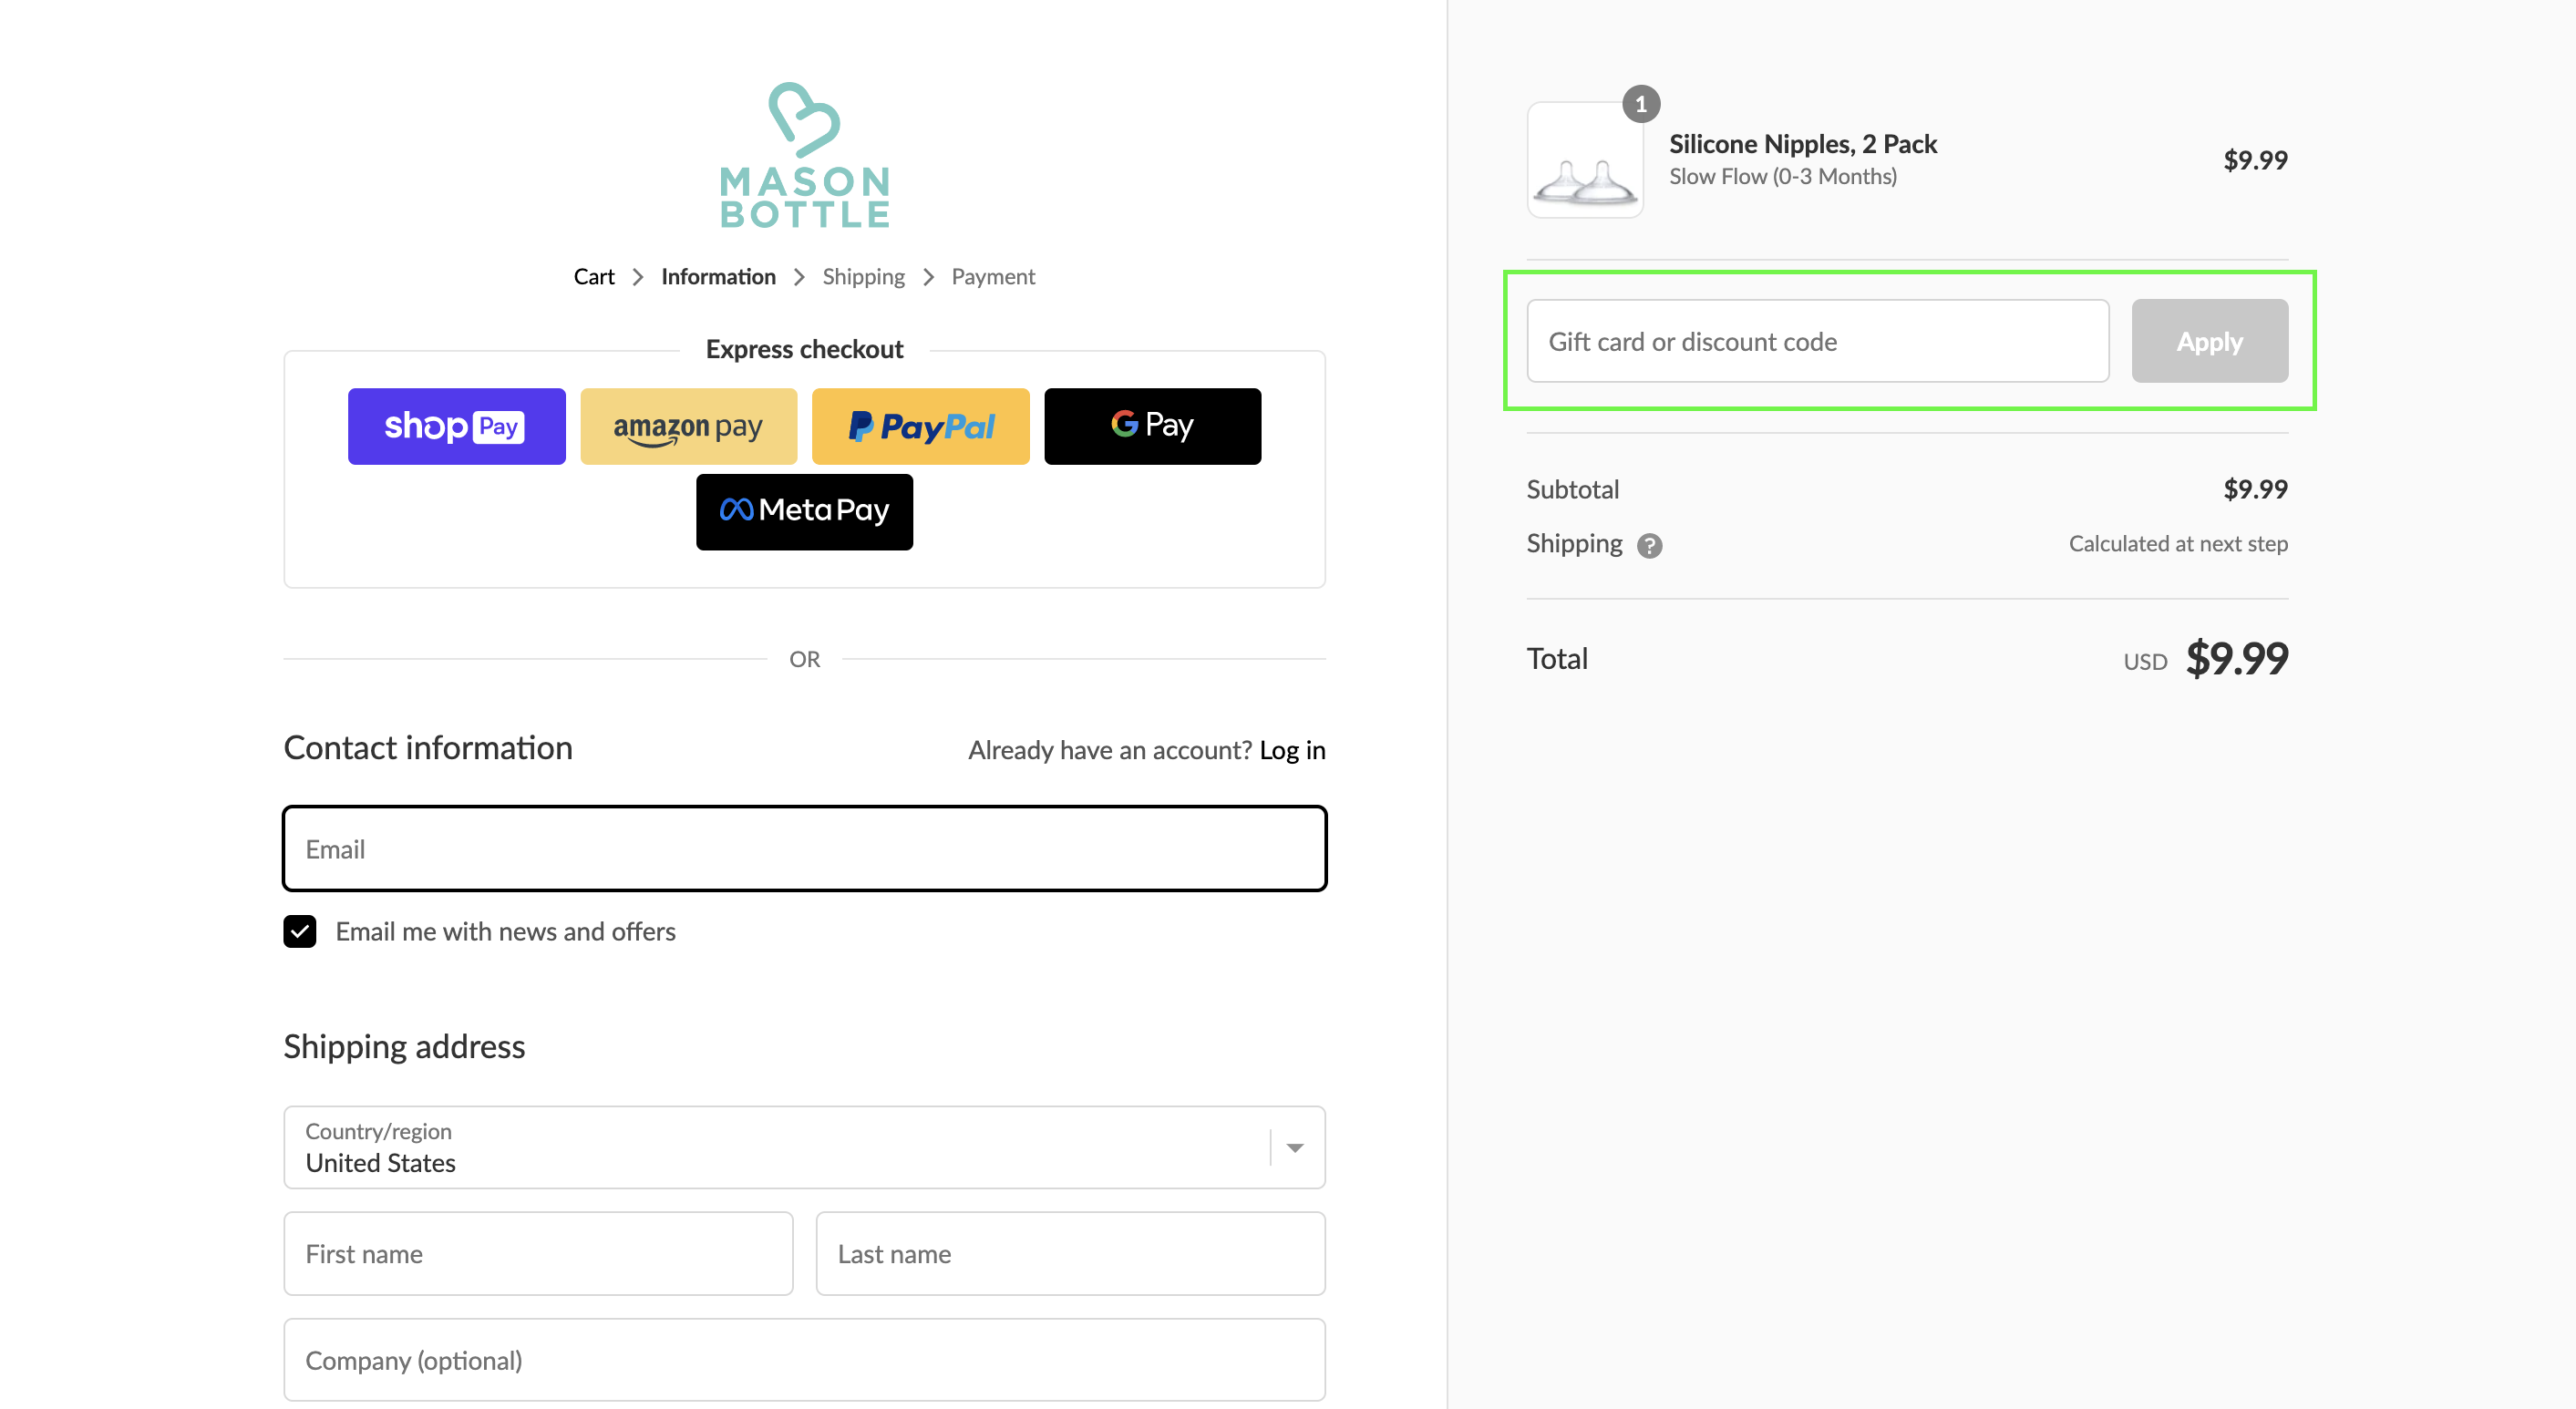Go back to Cart breadcrumb
This screenshot has width=2576, height=1409.
coord(594,277)
